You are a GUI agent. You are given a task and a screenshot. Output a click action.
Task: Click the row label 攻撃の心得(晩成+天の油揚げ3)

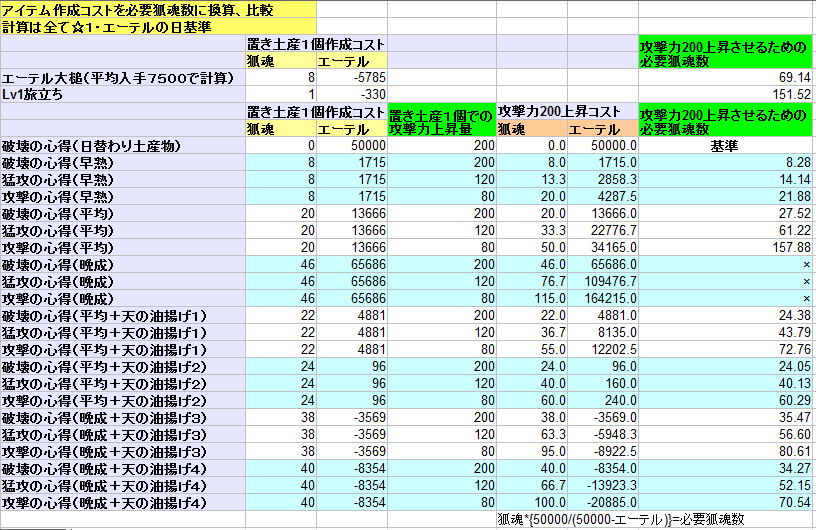pos(123,451)
